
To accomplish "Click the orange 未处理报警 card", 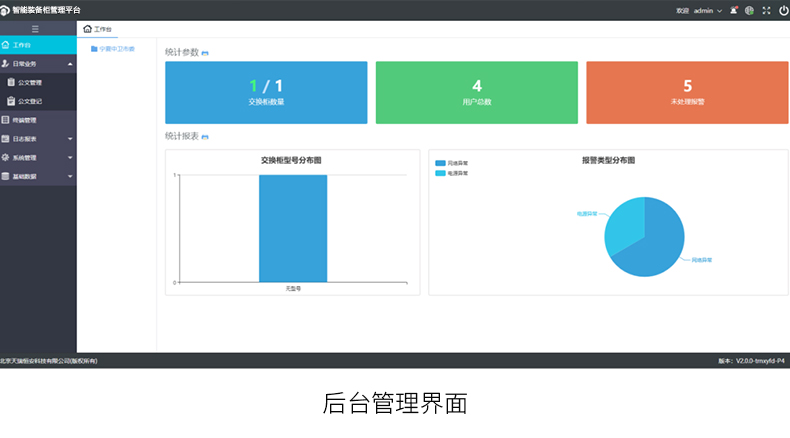I will [687, 92].
